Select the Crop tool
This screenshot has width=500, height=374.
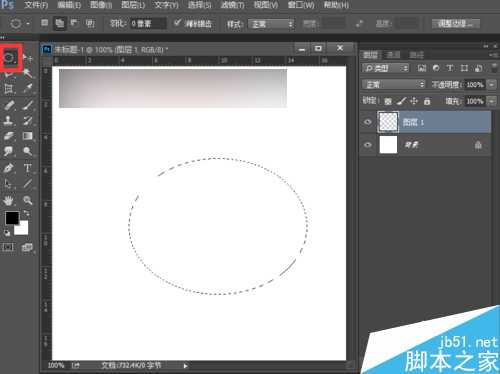[x=9, y=88]
